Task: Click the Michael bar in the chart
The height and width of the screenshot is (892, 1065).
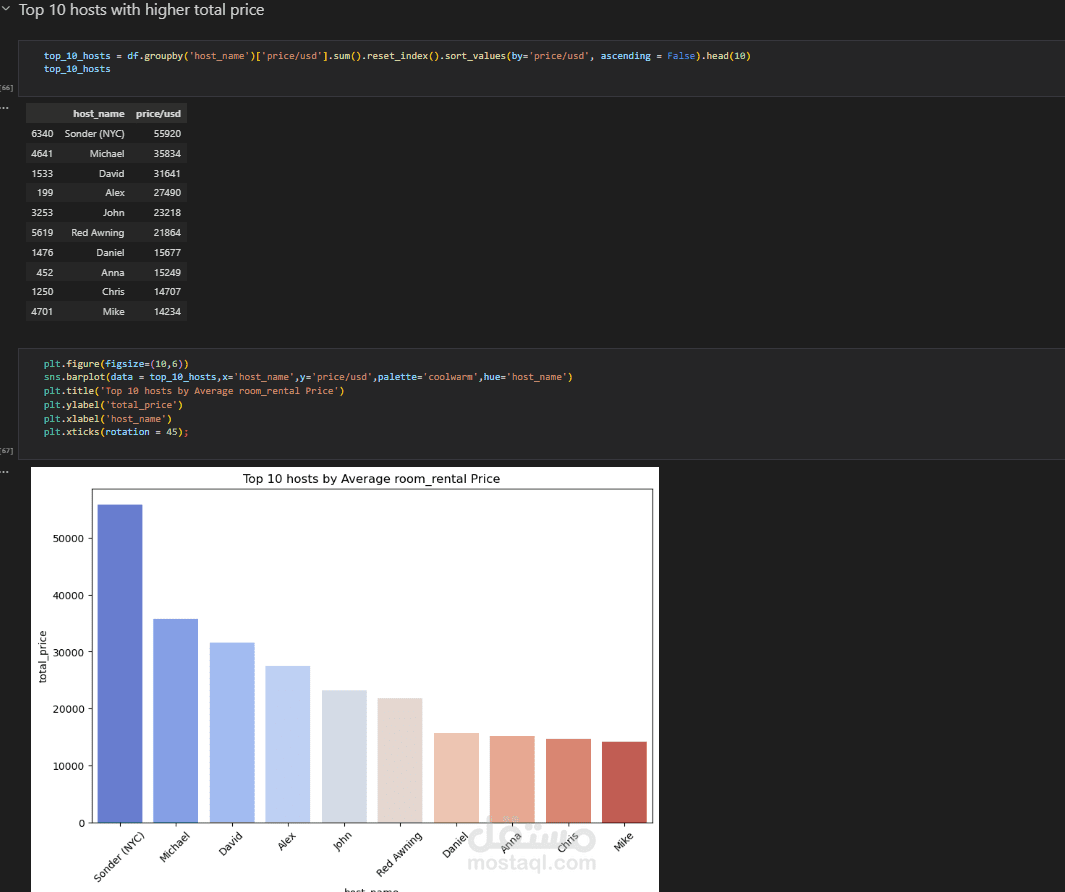Action: pos(176,721)
